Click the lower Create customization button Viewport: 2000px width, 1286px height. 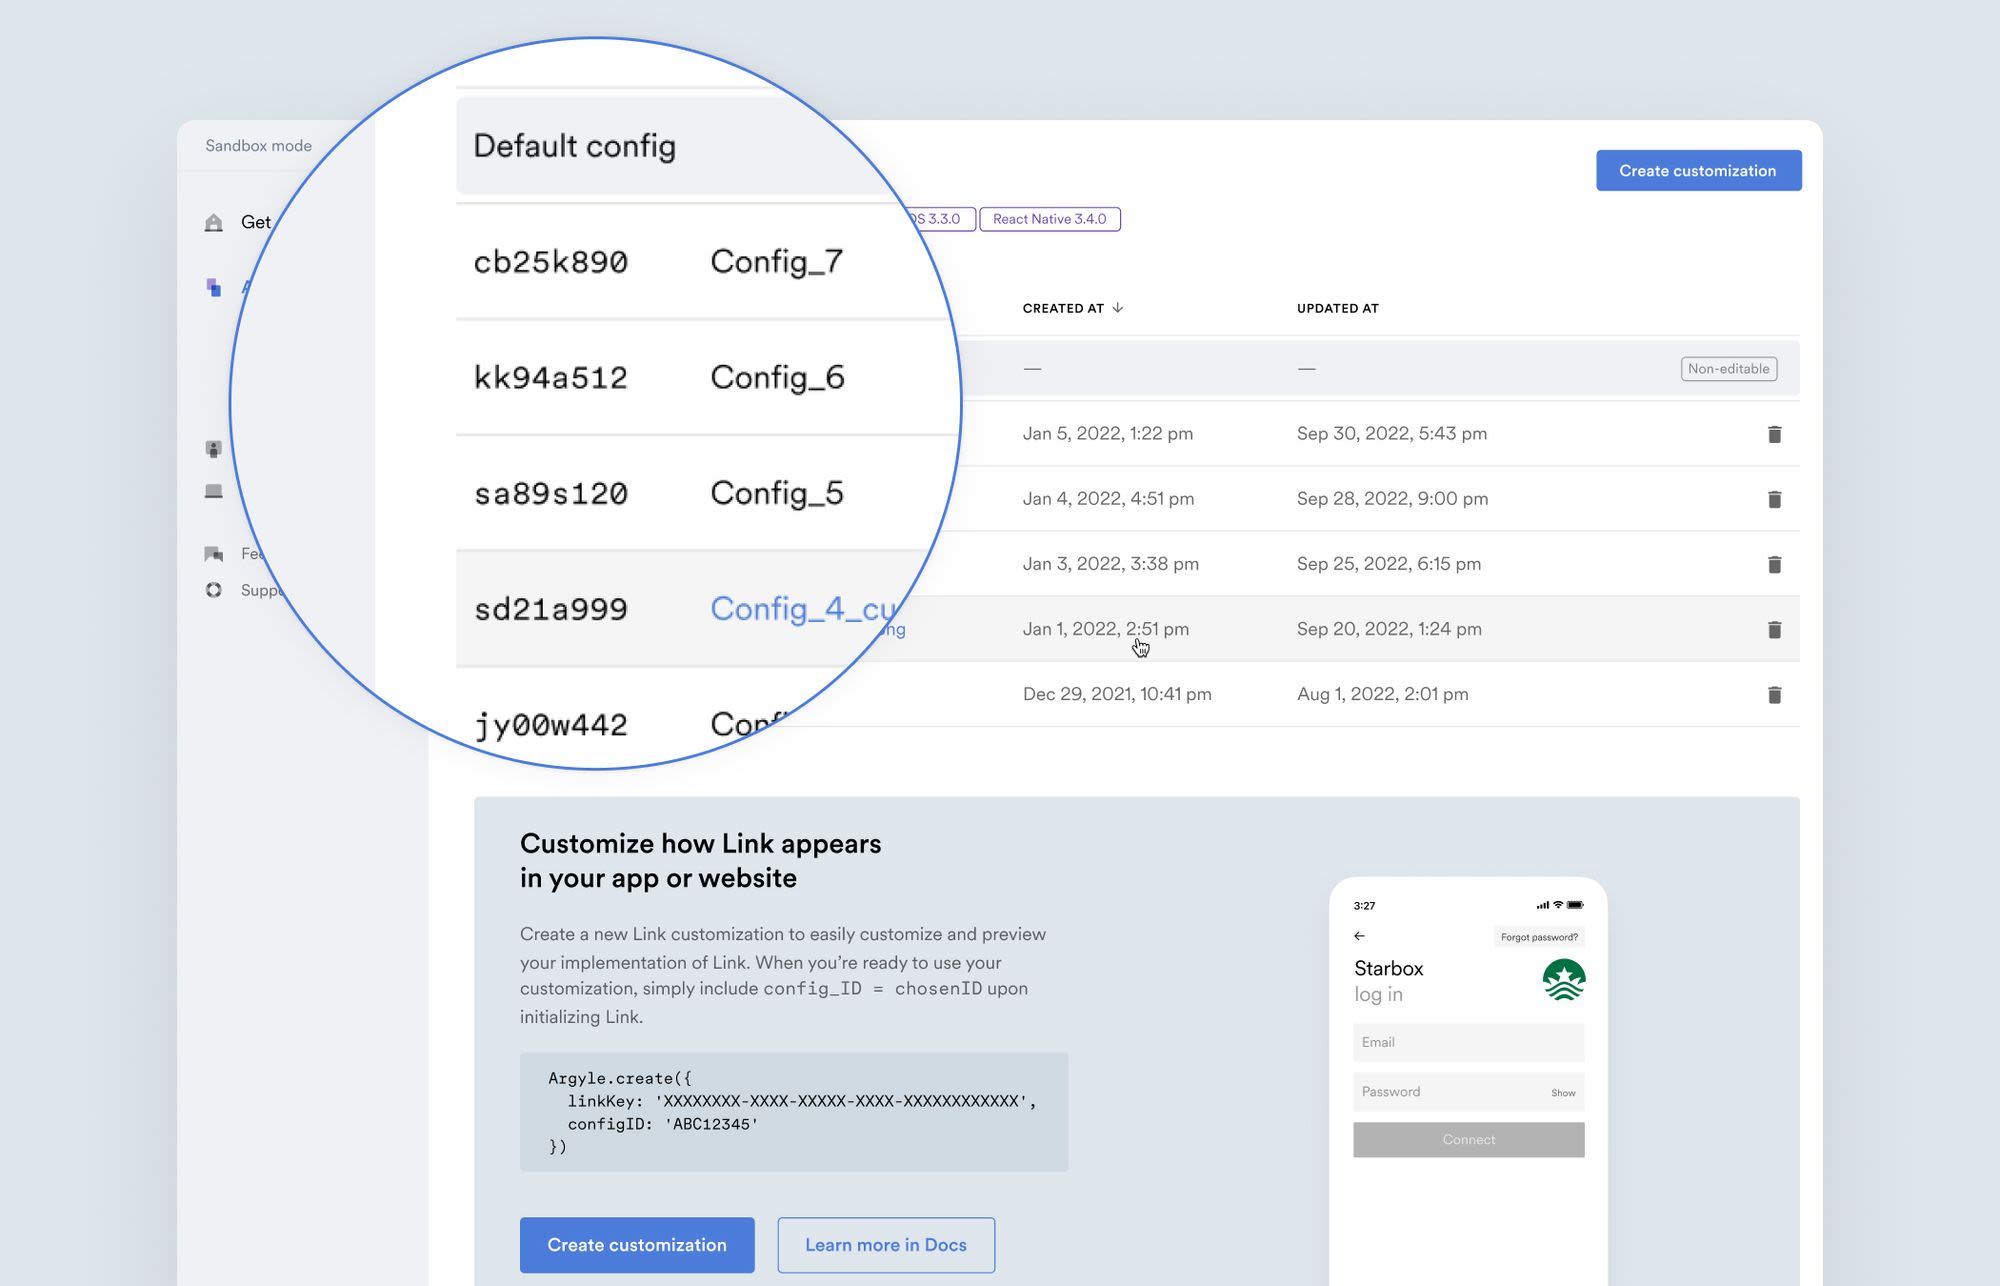point(637,1245)
